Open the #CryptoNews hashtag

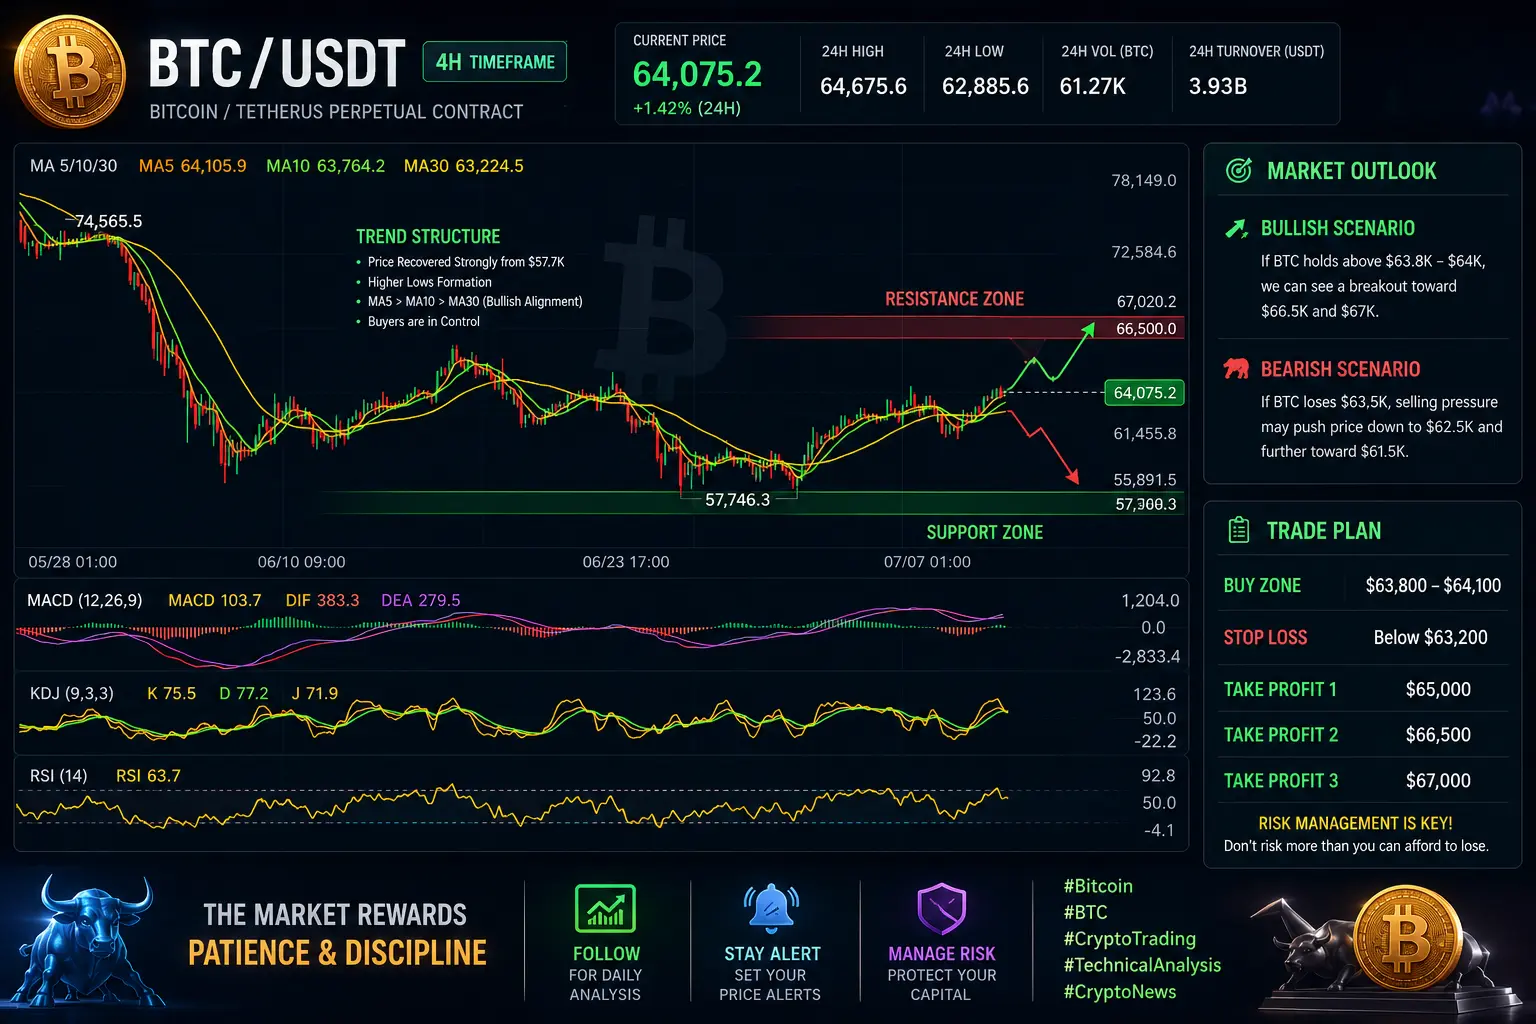point(1119,992)
